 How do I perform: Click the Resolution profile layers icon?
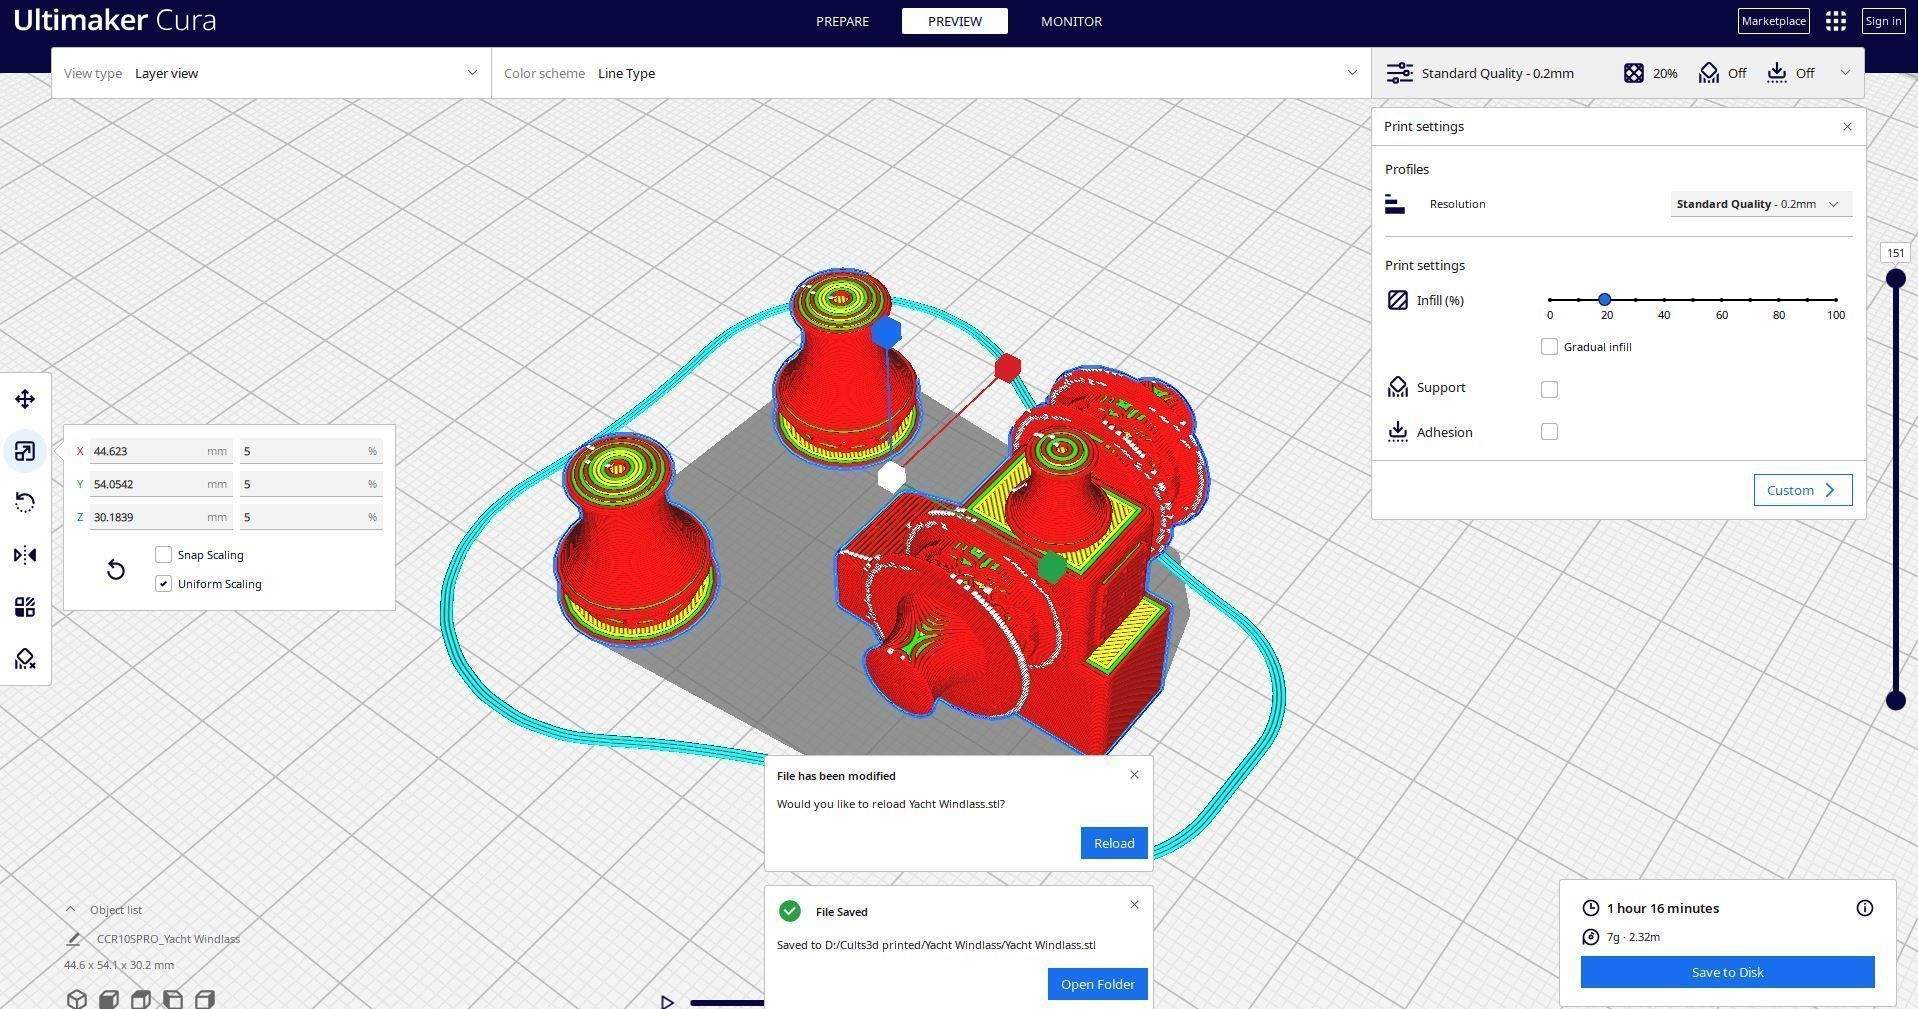tap(1395, 204)
